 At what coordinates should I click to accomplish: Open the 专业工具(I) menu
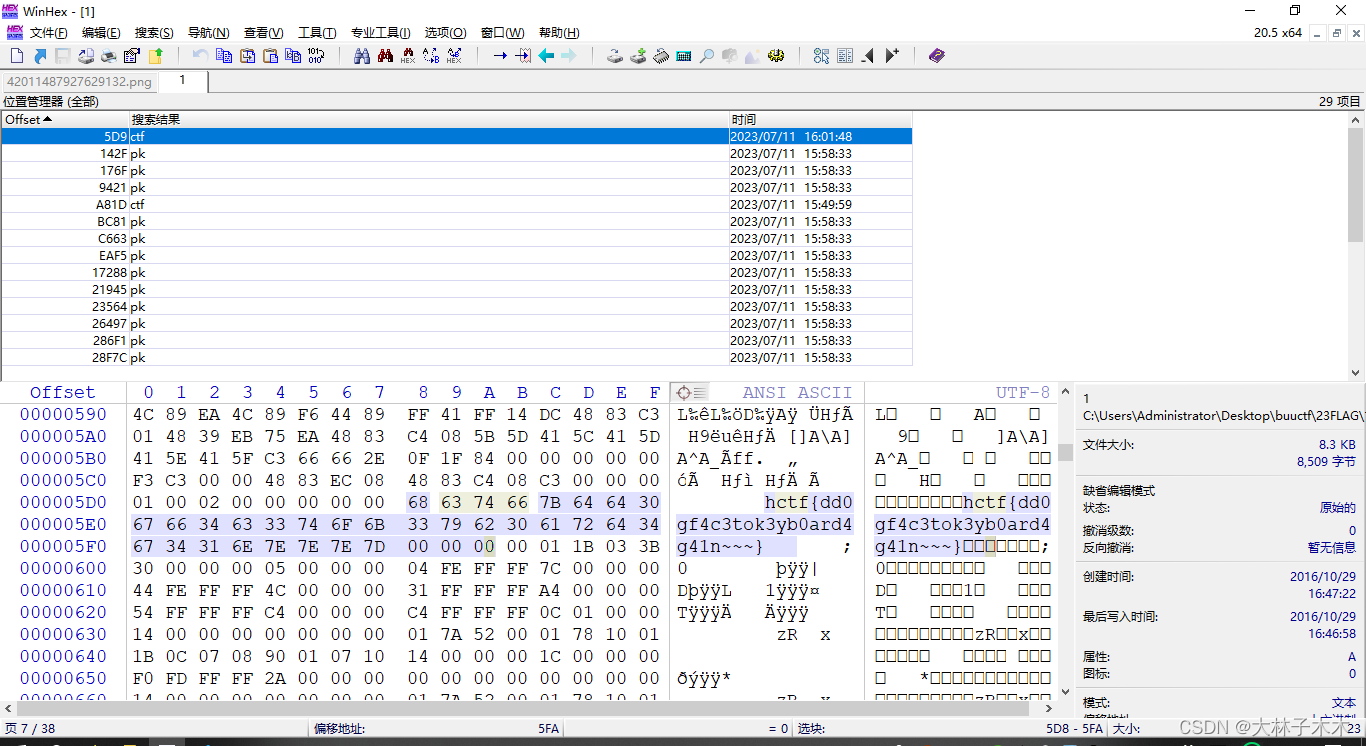coord(381,33)
